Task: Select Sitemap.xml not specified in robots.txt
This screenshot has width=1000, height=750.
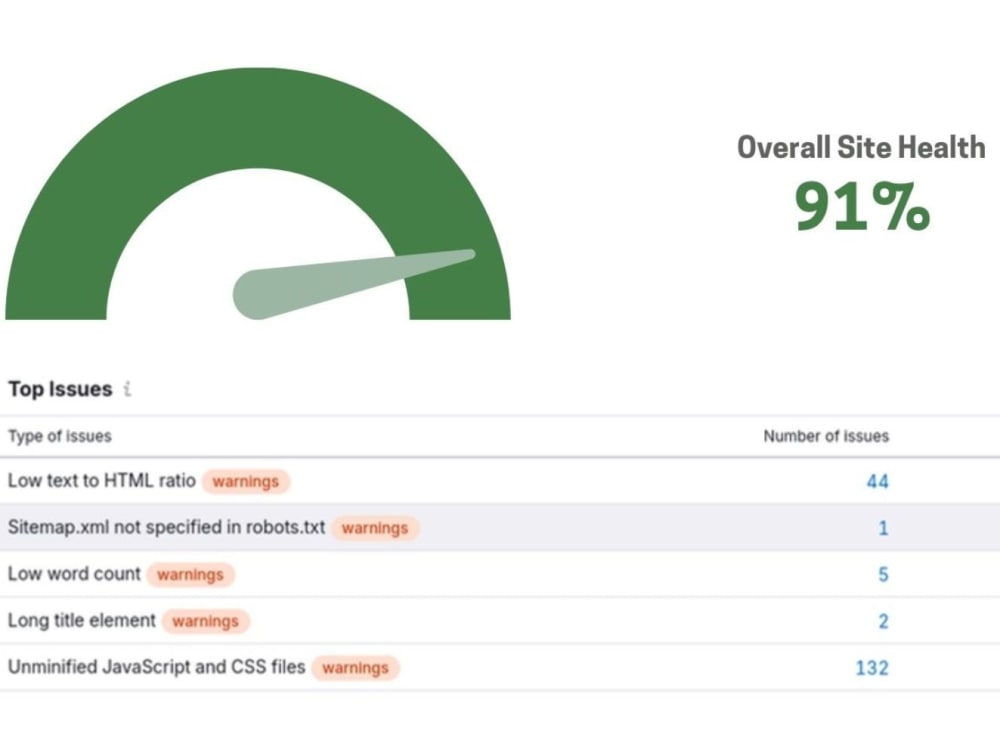Action: coord(166,527)
